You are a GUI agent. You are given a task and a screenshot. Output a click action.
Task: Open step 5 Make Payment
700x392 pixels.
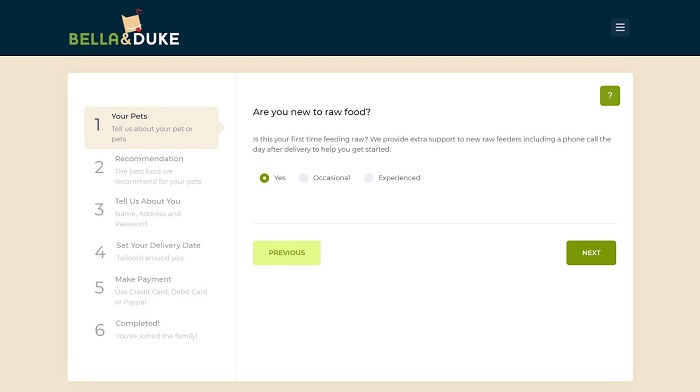tap(151, 290)
